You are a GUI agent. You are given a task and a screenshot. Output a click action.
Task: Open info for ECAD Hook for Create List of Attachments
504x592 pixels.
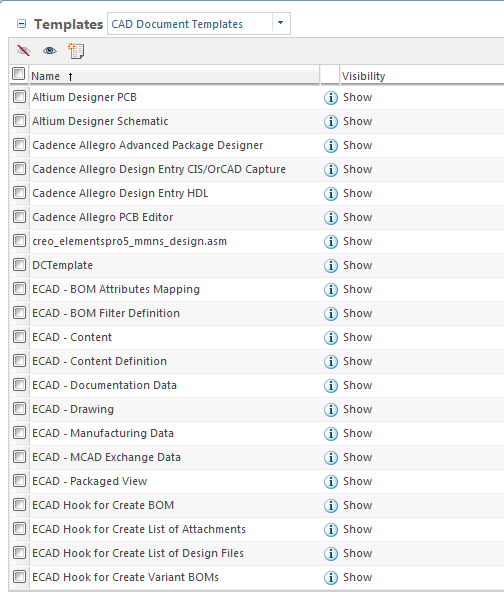coord(331,529)
